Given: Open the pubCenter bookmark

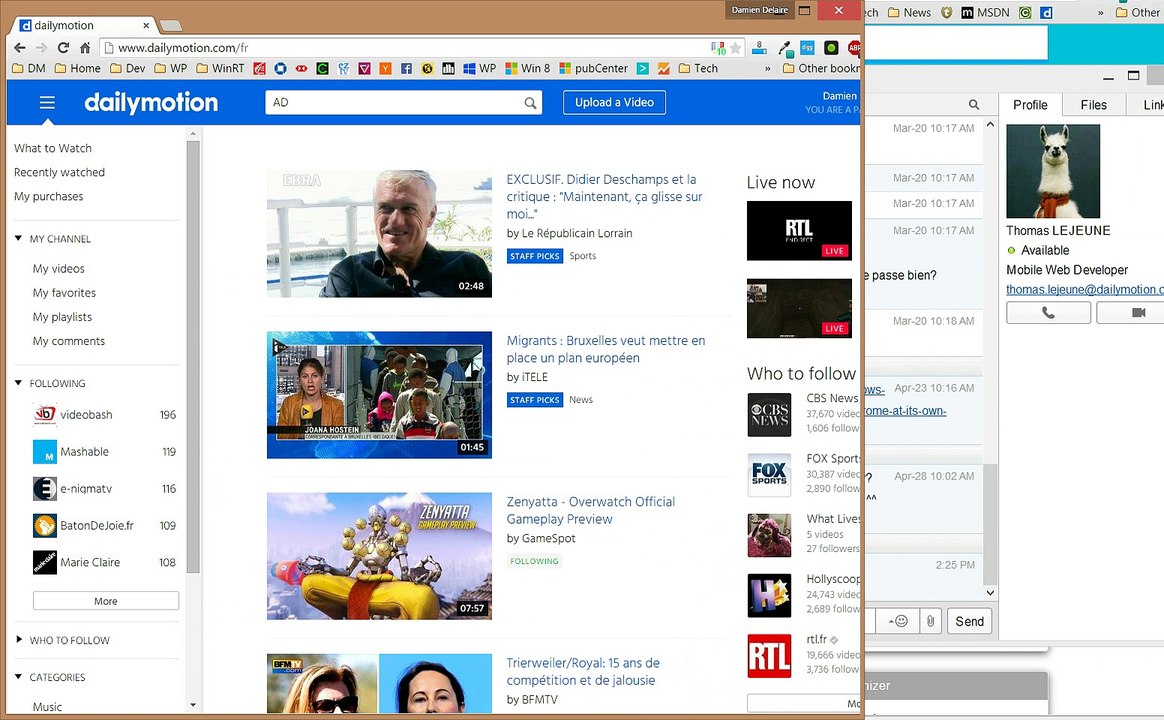Looking at the screenshot, I should click(x=593, y=68).
